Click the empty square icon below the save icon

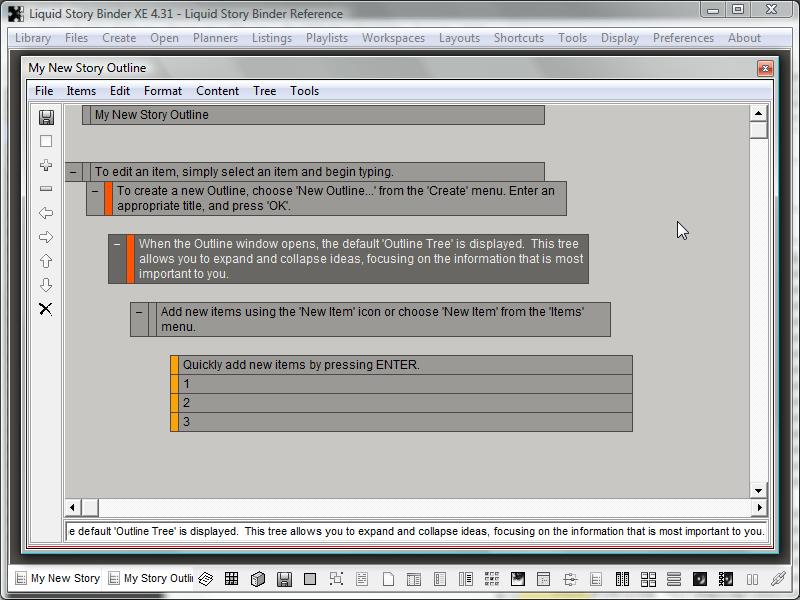coord(46,141)
